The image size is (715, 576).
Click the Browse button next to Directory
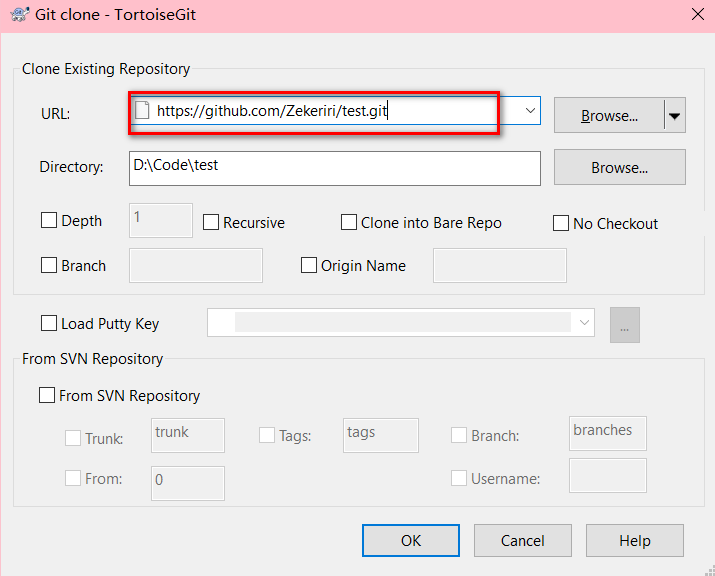[620, 167]
